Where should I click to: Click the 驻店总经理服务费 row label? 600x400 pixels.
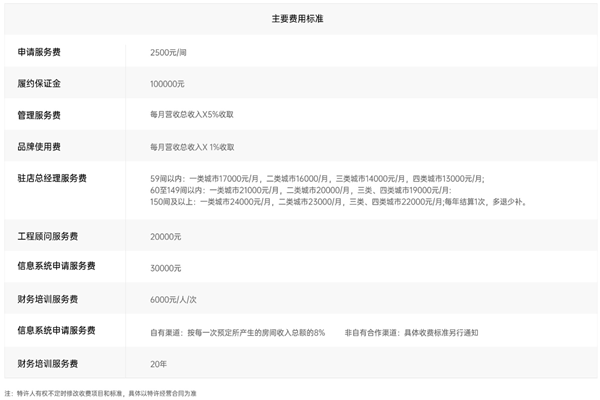tap(52, 178)
